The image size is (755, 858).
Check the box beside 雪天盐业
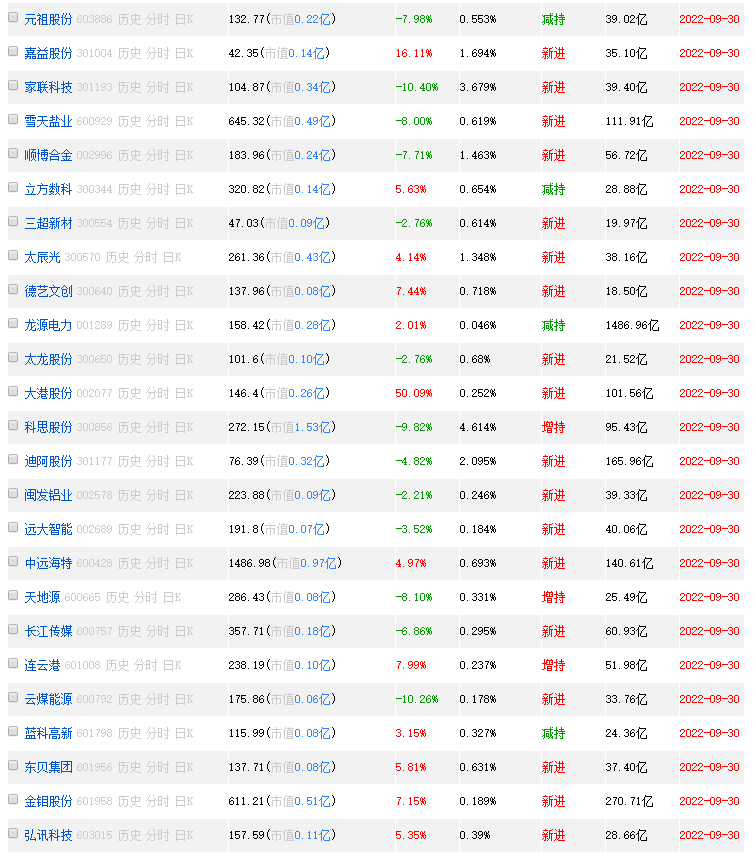pyautogui.click(x=13, y=119)
